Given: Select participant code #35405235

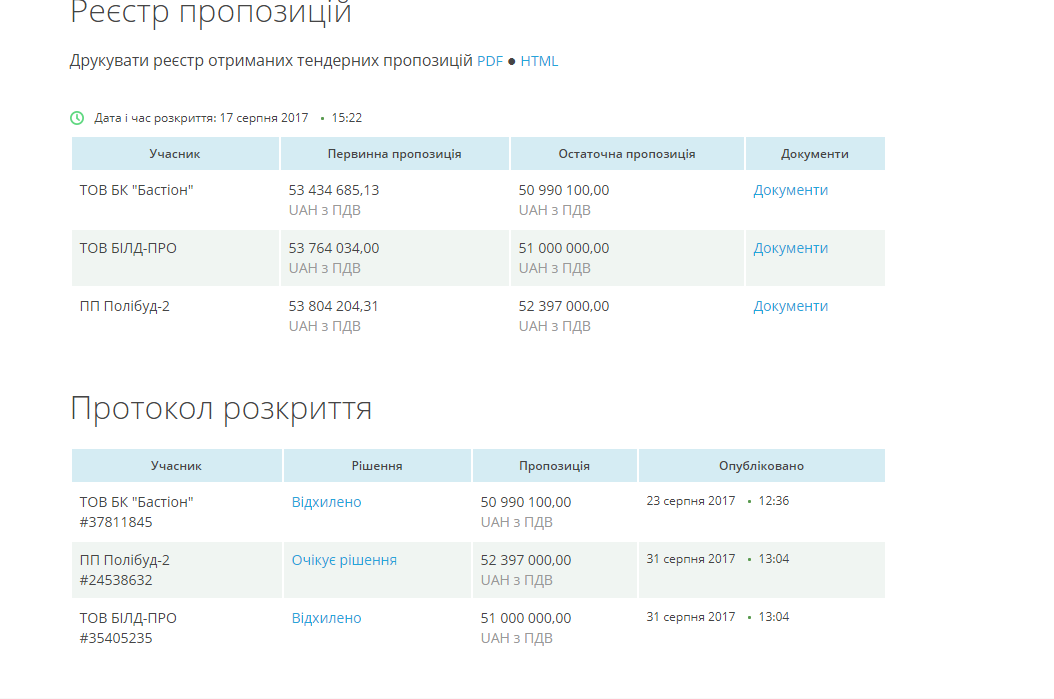Looking at the screenshot, I should click(x=116, y=638).
